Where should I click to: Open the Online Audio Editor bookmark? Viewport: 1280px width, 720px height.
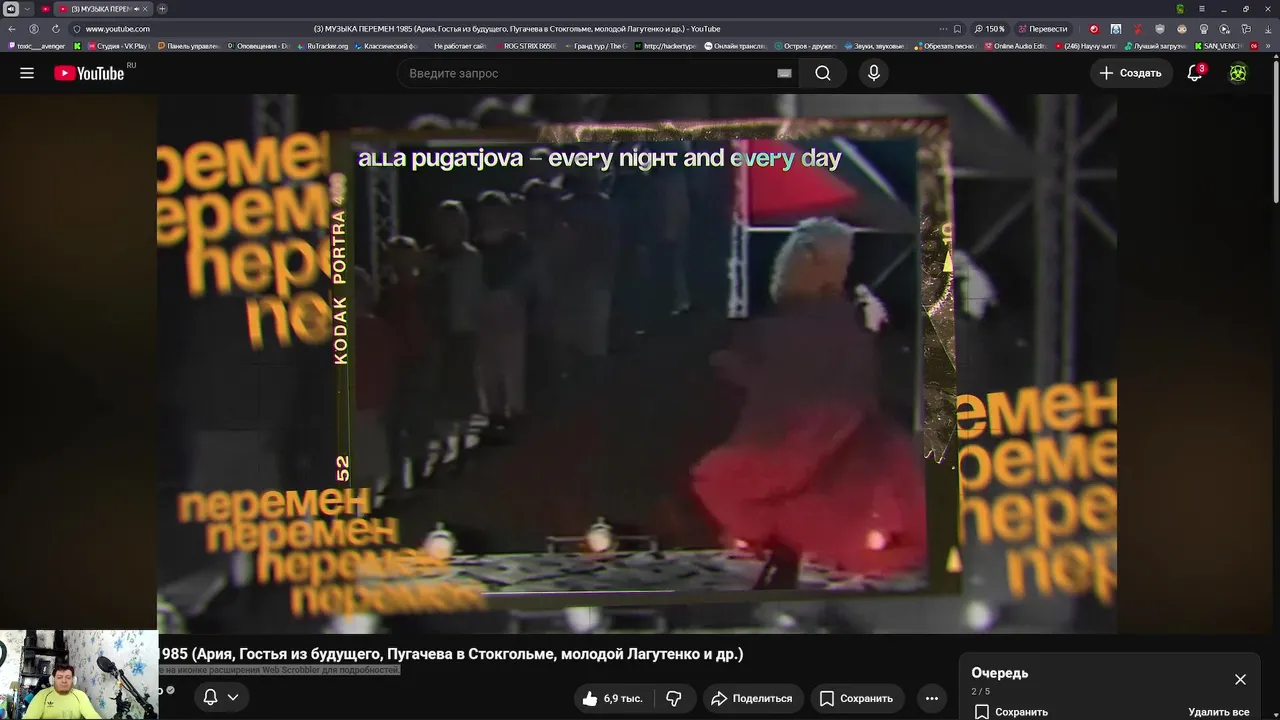tap(1014, 46)
